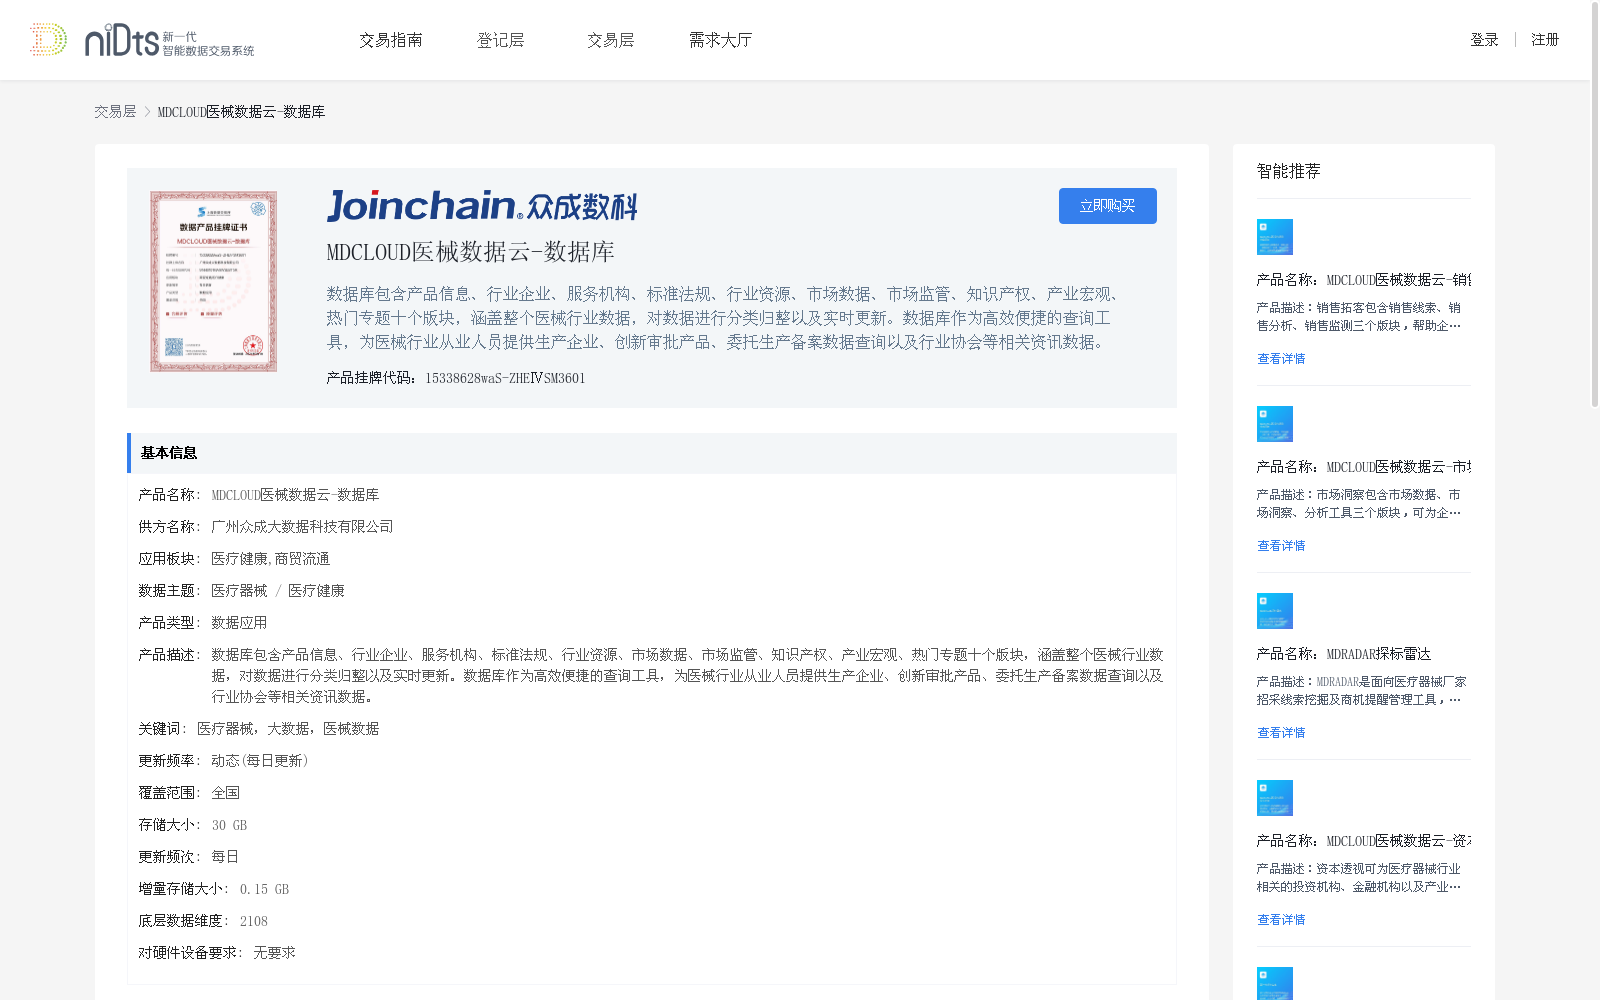Click the 立即购买 button
The width and height of the screenshot is (1600, 1000).
1108,206
